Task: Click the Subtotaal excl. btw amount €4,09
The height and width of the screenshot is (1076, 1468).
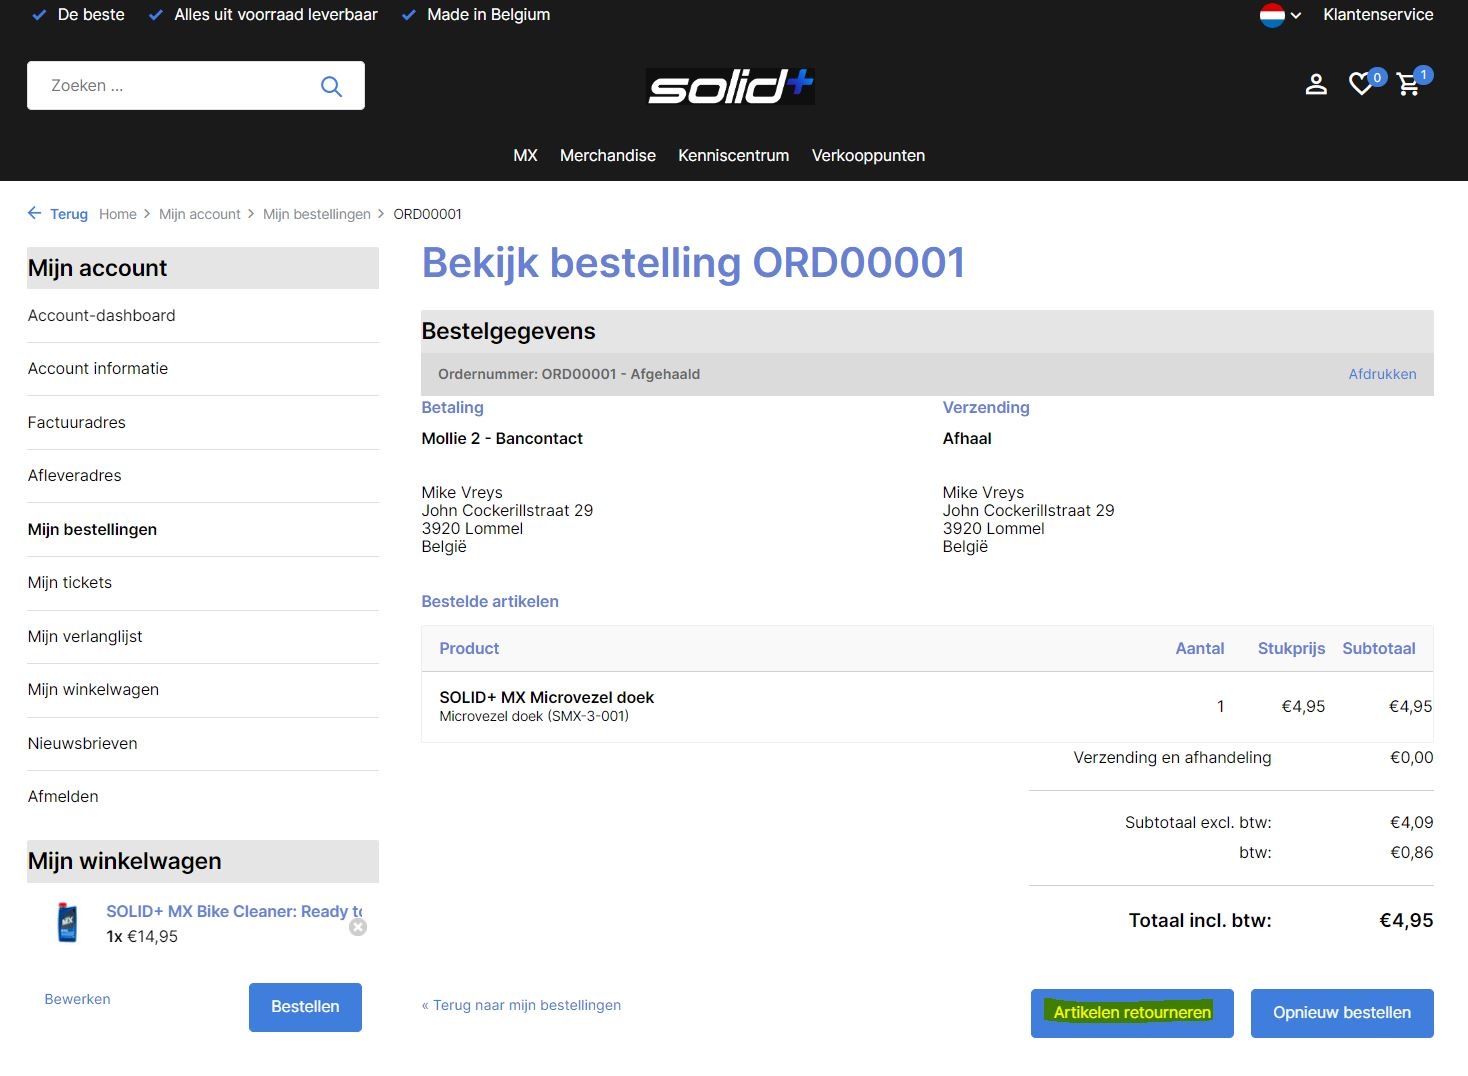Action: (x=1411, y=823)
